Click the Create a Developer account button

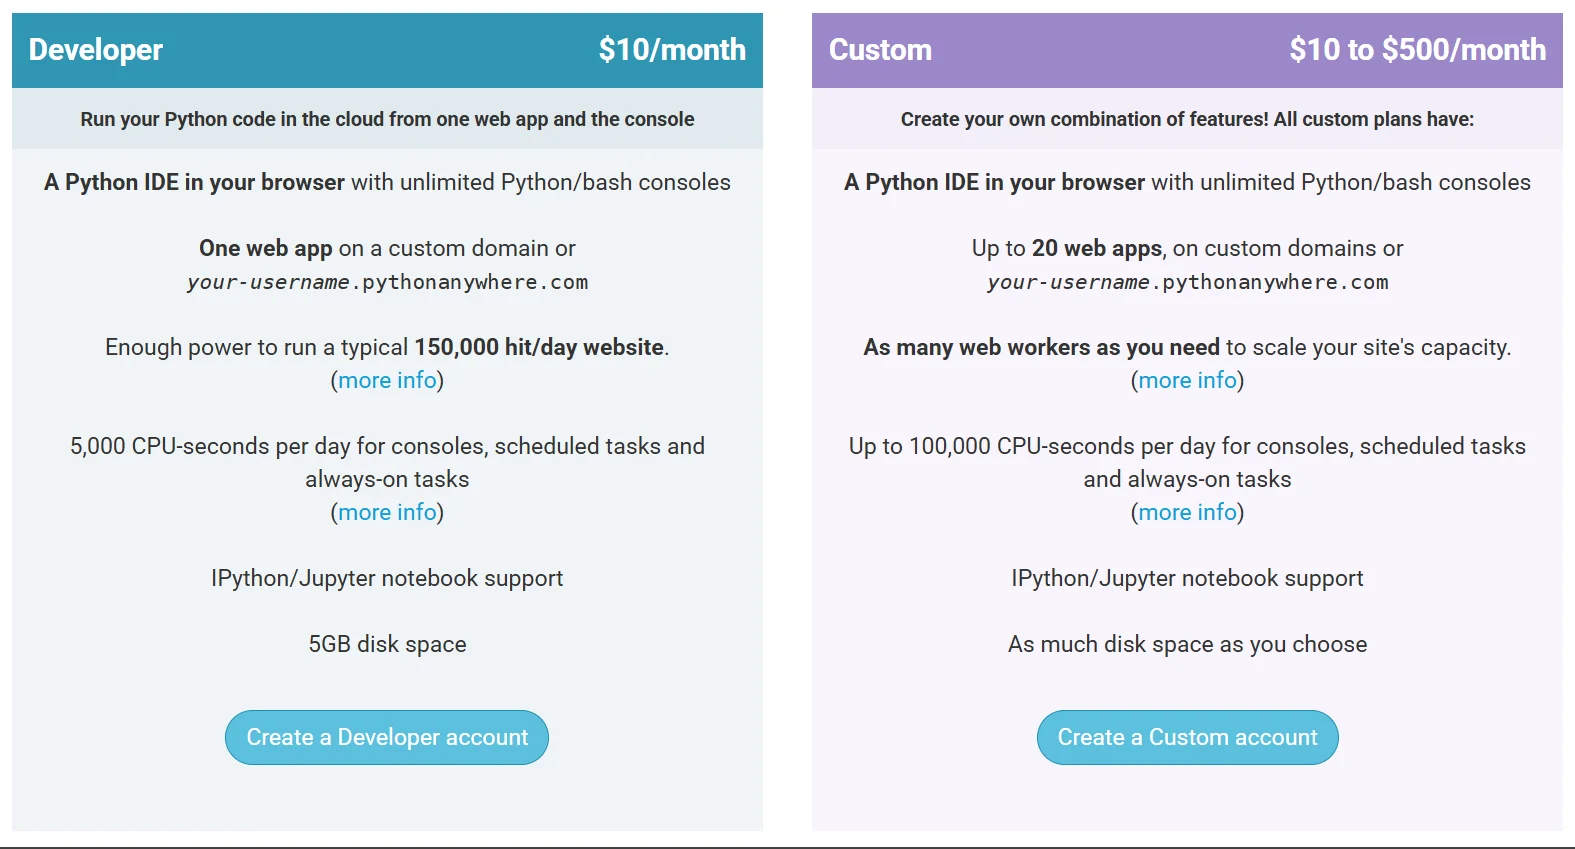point(386,737)
